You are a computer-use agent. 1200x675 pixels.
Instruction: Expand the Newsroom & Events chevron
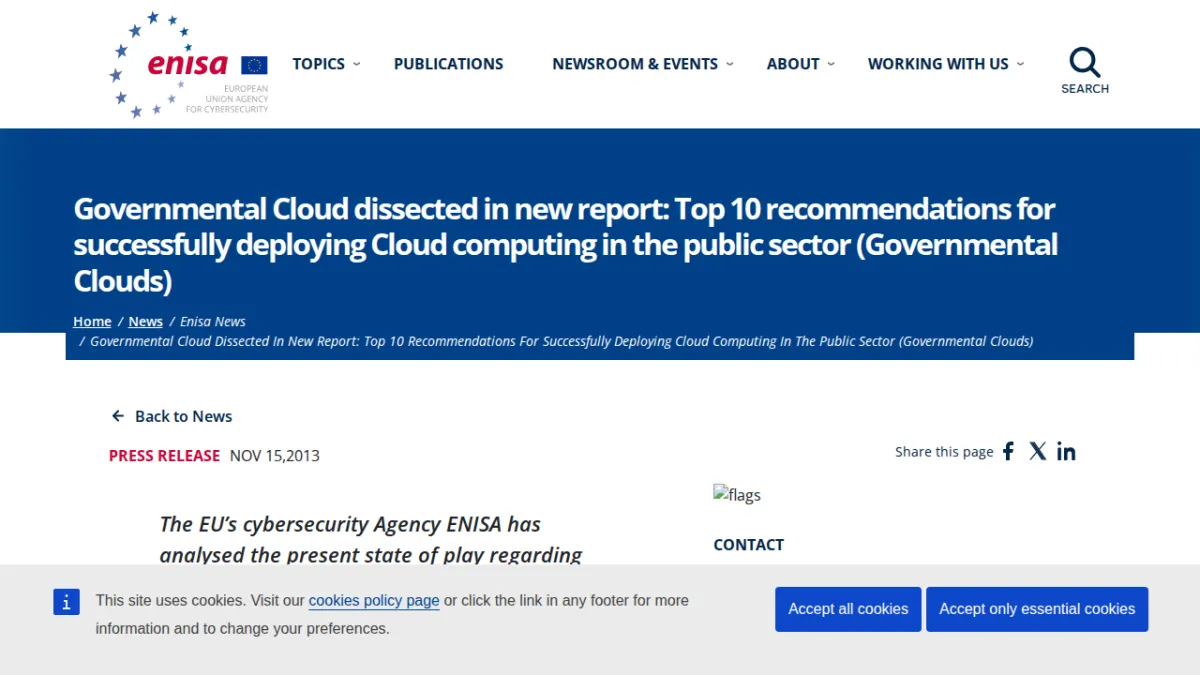[730, 64]
